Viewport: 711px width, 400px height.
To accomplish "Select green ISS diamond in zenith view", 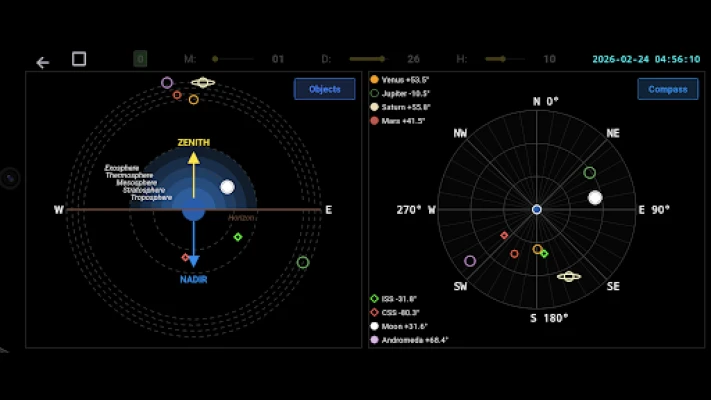I will (238, 237).
